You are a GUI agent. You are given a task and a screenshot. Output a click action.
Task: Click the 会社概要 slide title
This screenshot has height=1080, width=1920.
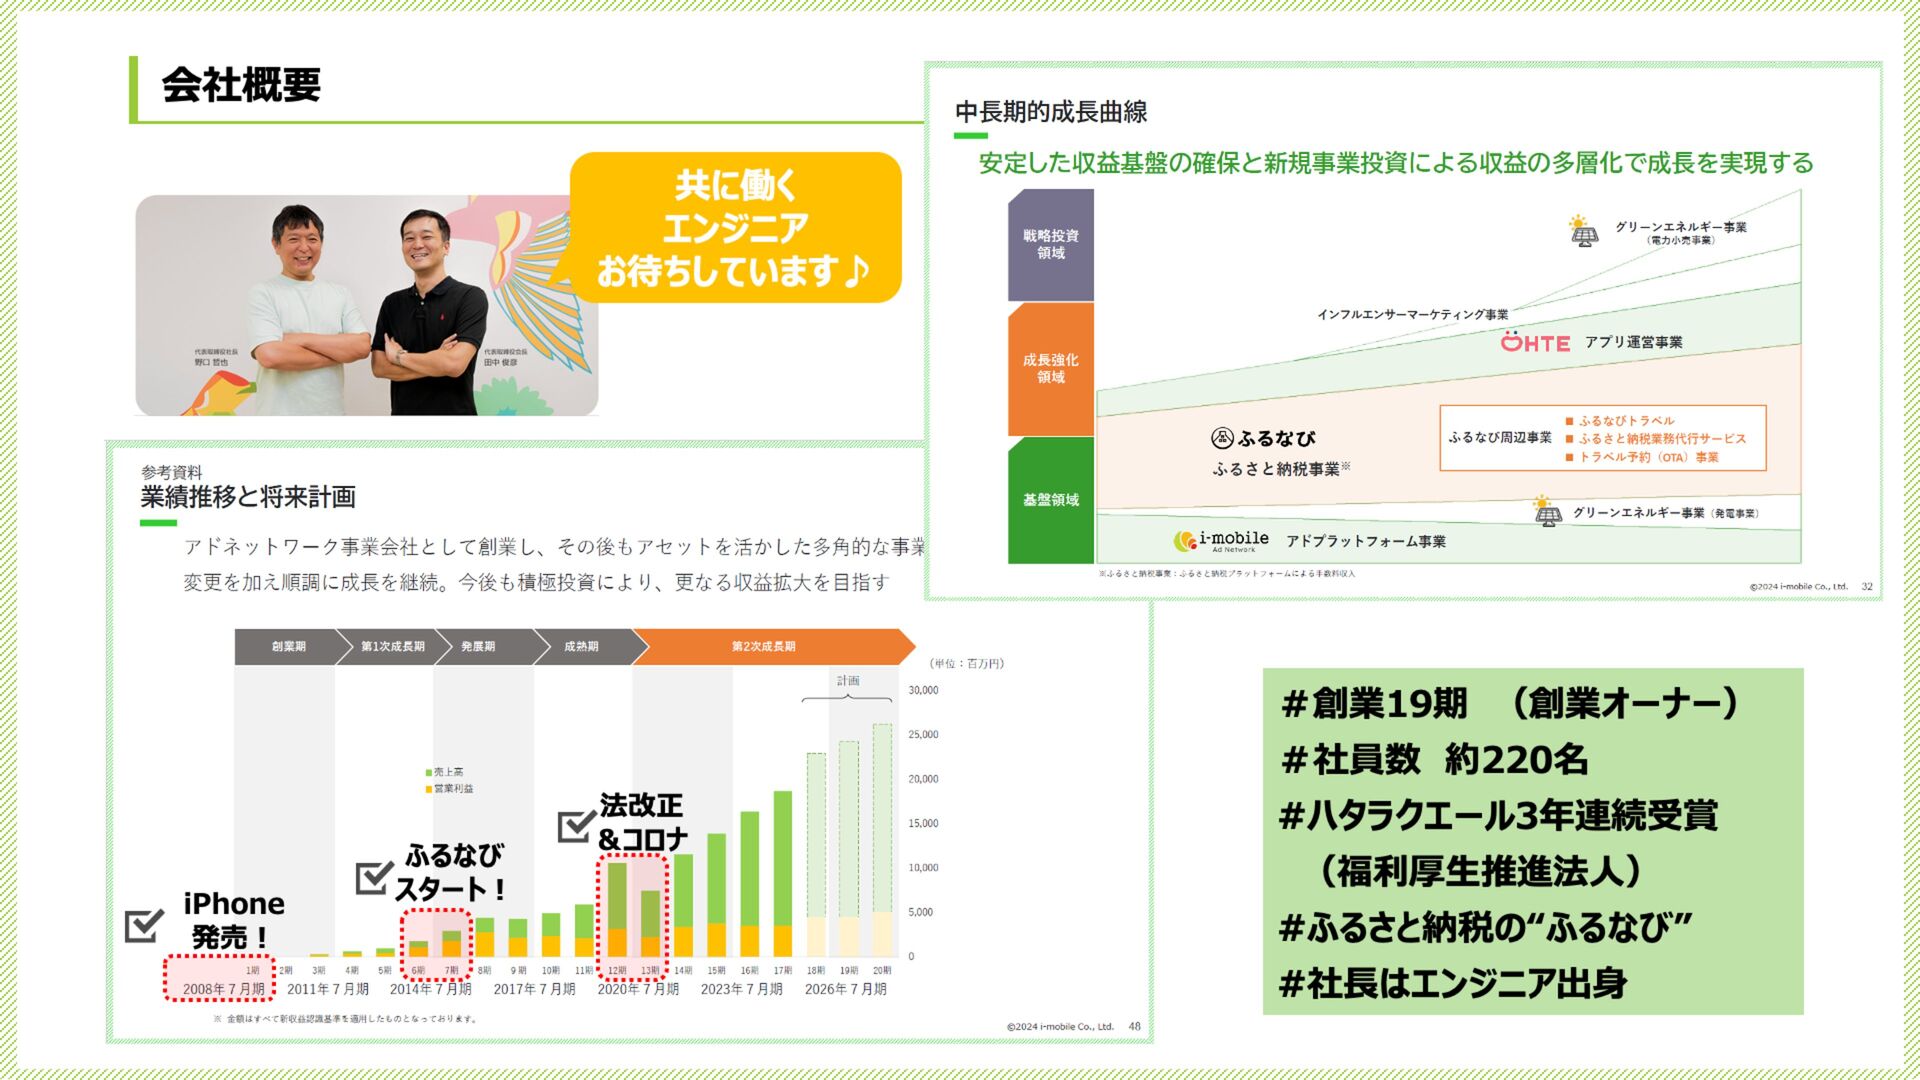pyautogui.click(x=241, y=85)
